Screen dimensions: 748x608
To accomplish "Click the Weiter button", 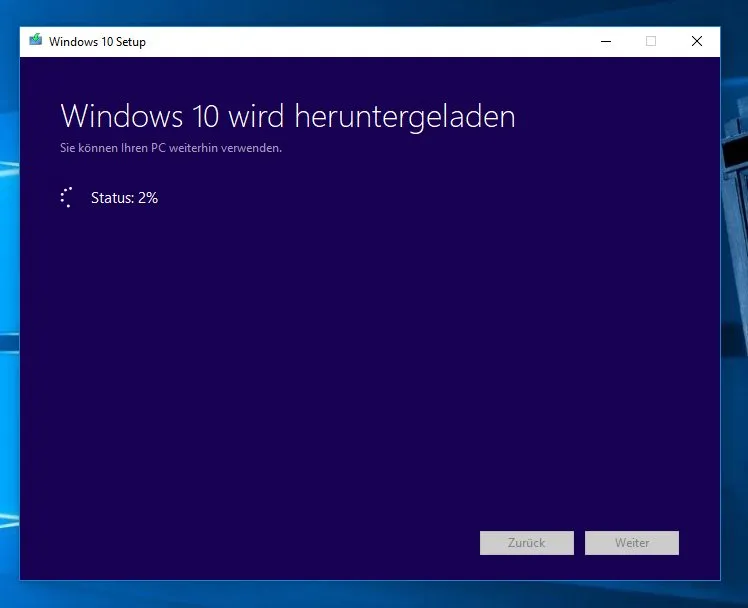I will (632, 543).
